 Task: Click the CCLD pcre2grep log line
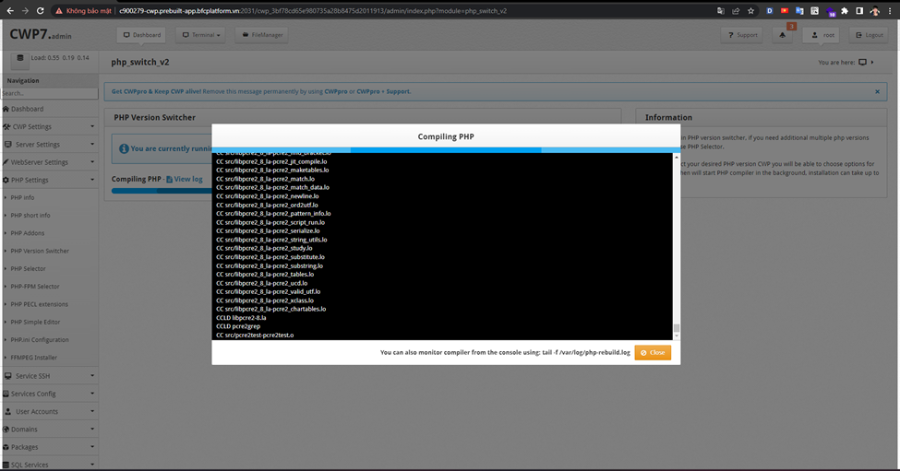[x=238, y=326]
